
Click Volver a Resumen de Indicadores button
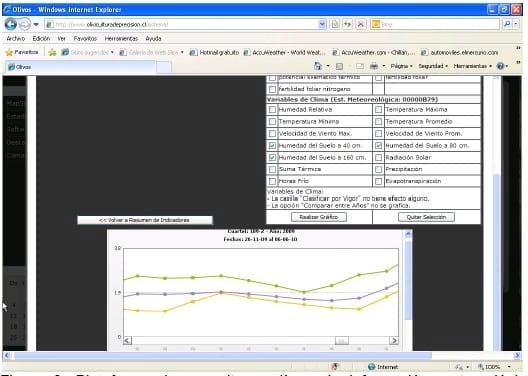[x=145, y=220]
